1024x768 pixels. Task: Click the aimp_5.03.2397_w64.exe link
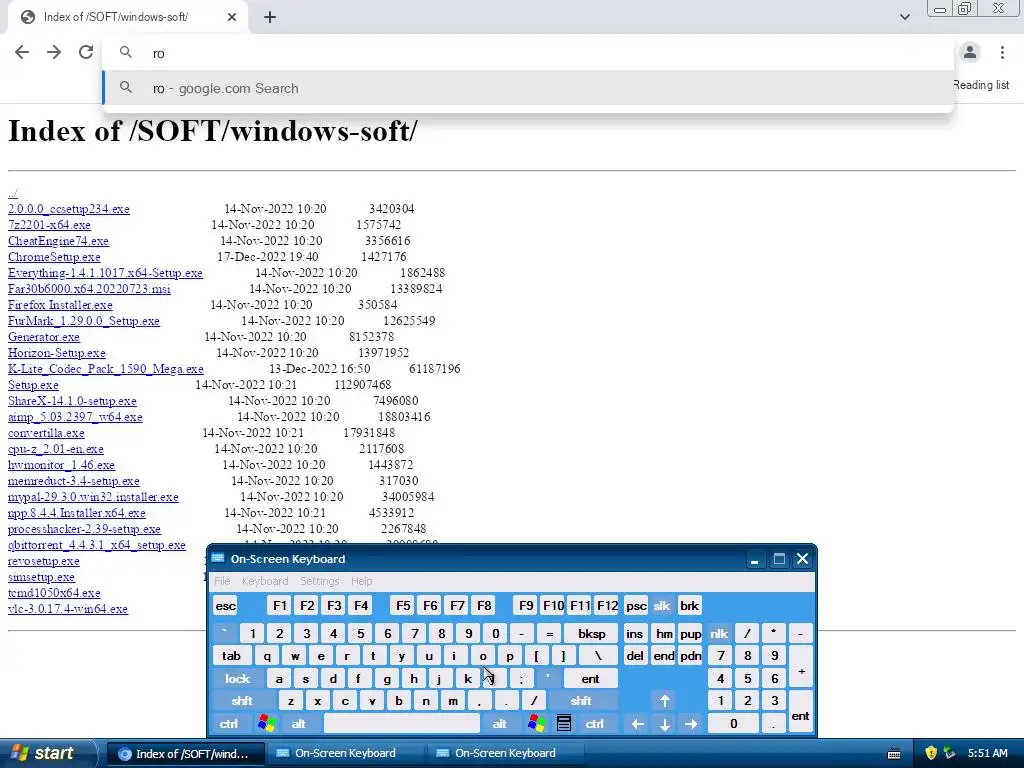click(75, 417)
